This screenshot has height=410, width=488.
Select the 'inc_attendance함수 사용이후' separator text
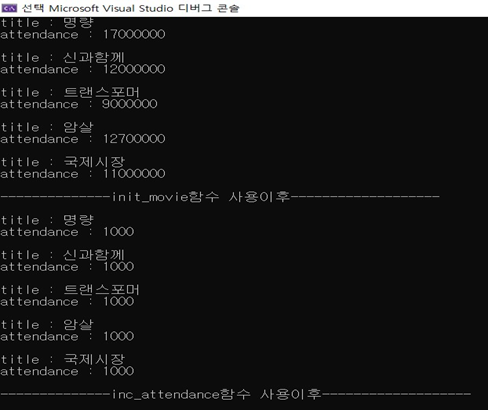pos(216,394)
